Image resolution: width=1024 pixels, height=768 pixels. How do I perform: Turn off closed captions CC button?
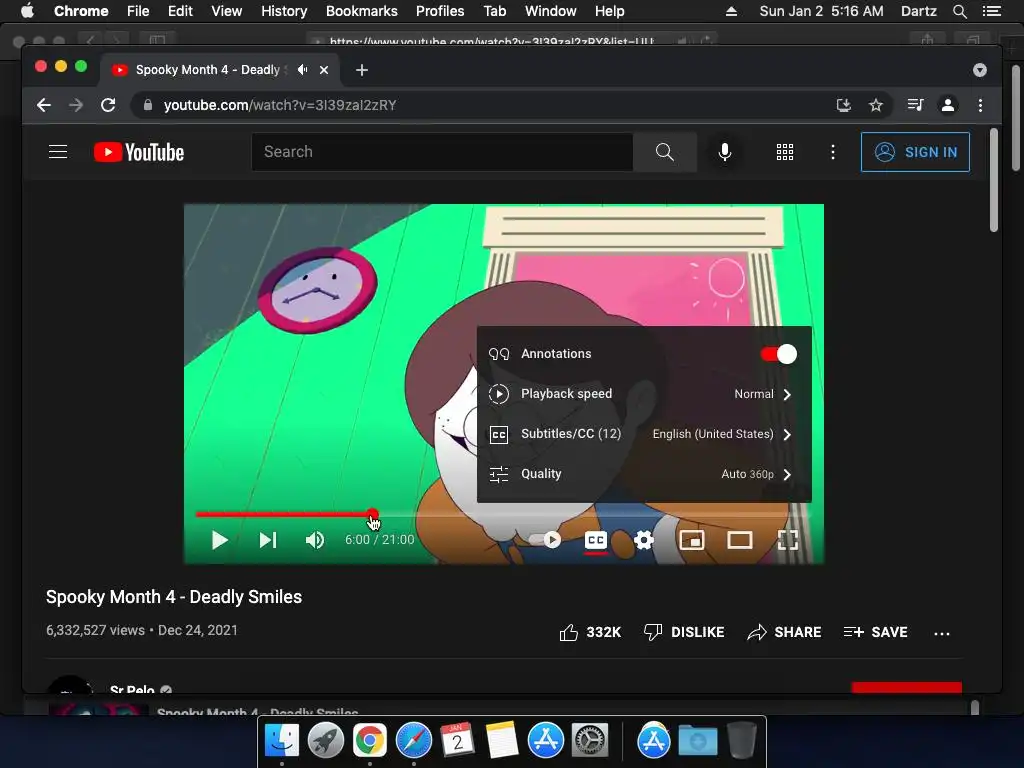coord(596,541)
